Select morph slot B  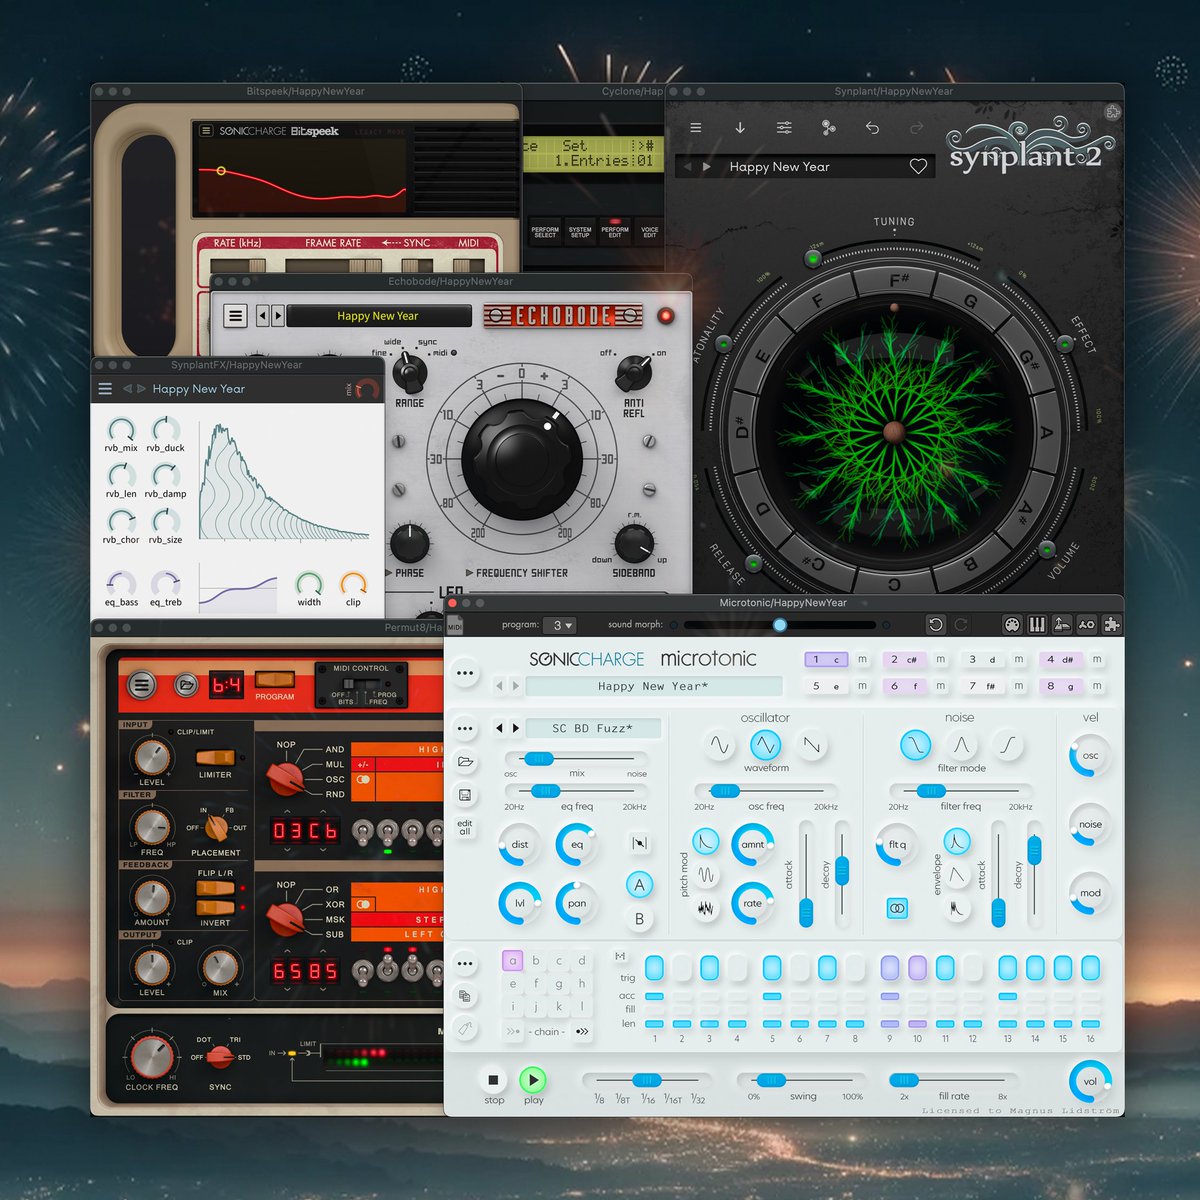(640, 919)
